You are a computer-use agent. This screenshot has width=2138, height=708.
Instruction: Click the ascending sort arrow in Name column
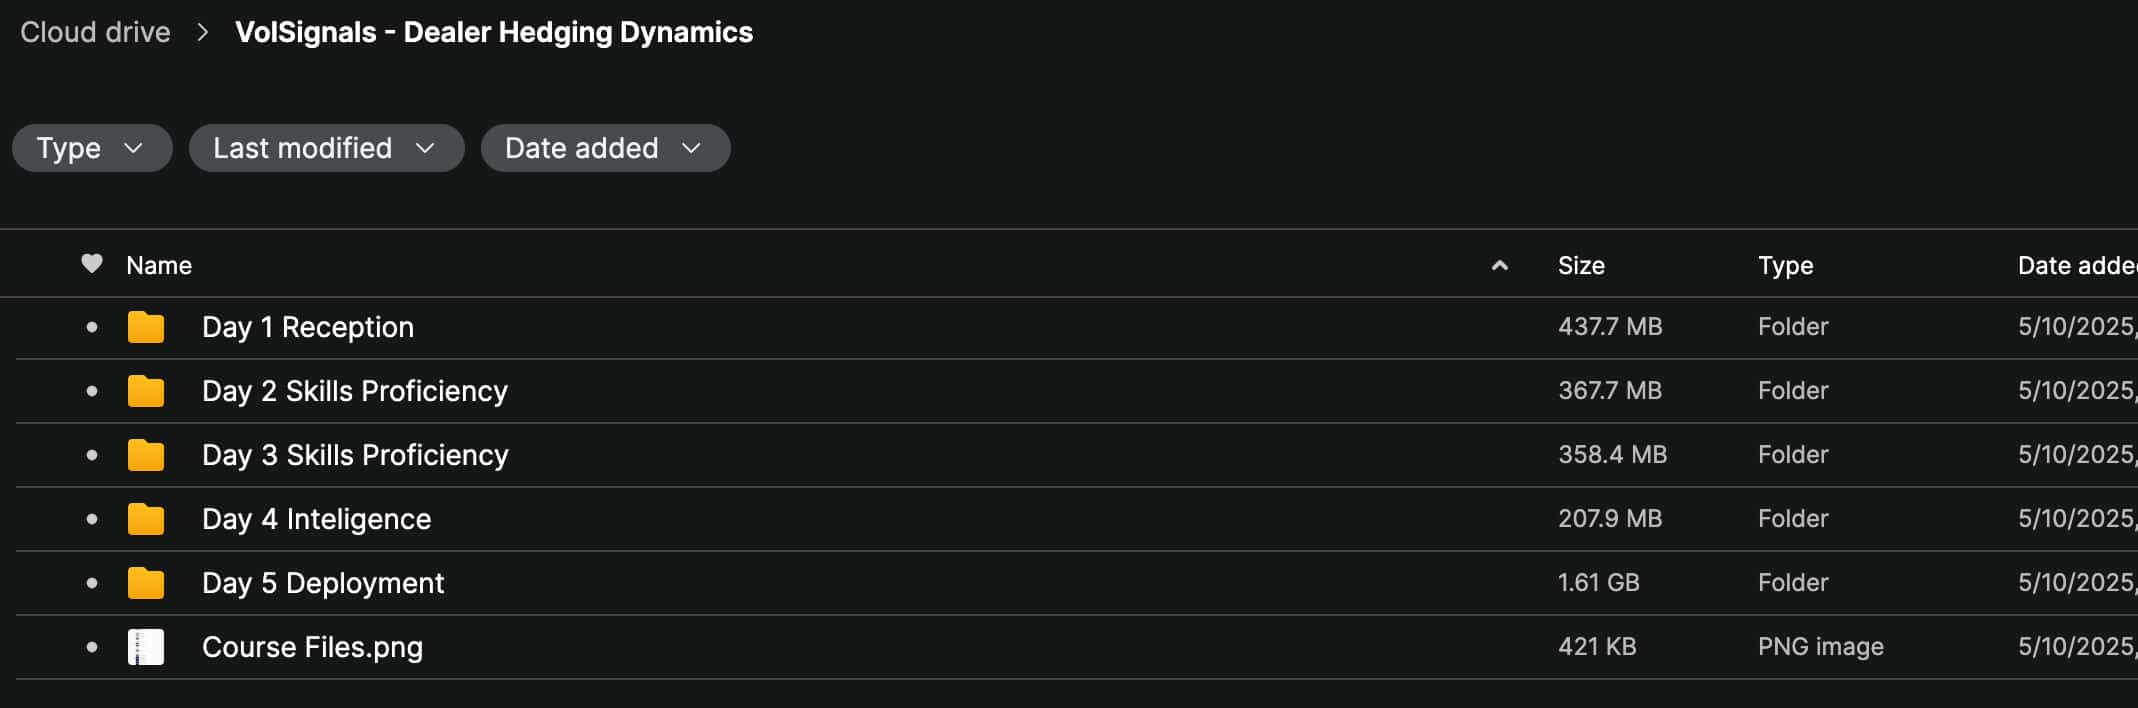pyautogui.click(x=1499, y=265)
